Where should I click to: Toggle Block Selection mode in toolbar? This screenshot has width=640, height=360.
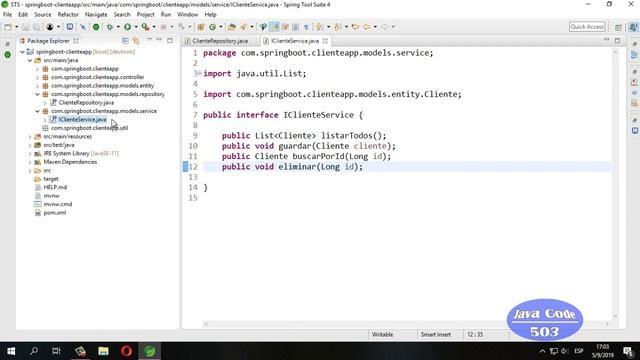pyautogui.click(x=295, y=27)
